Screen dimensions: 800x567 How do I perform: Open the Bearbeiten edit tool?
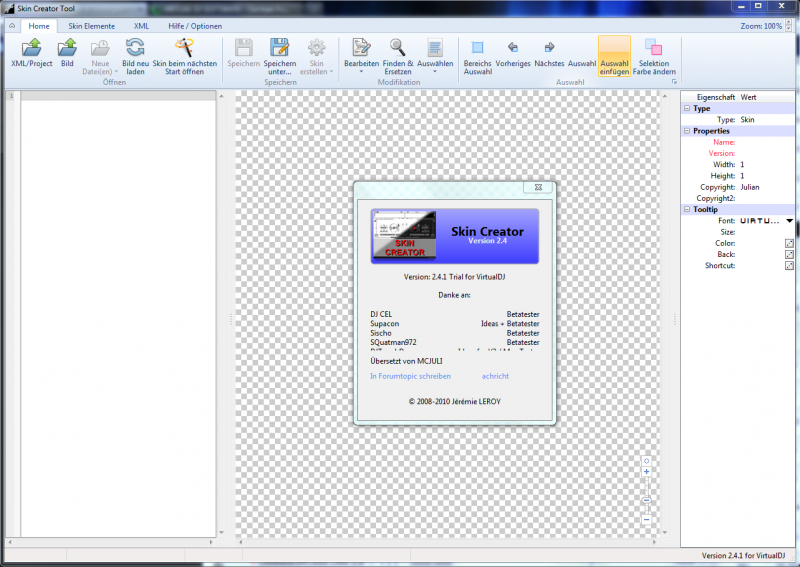(361, 53)
